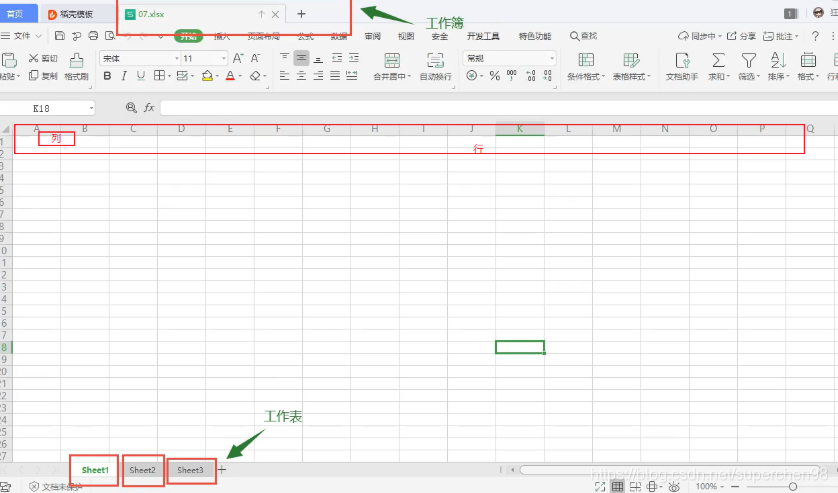Image resolution: width=838 pixels, height=493 pixels.
Task: Add a new document tab with plus
Action: (301, 14)
